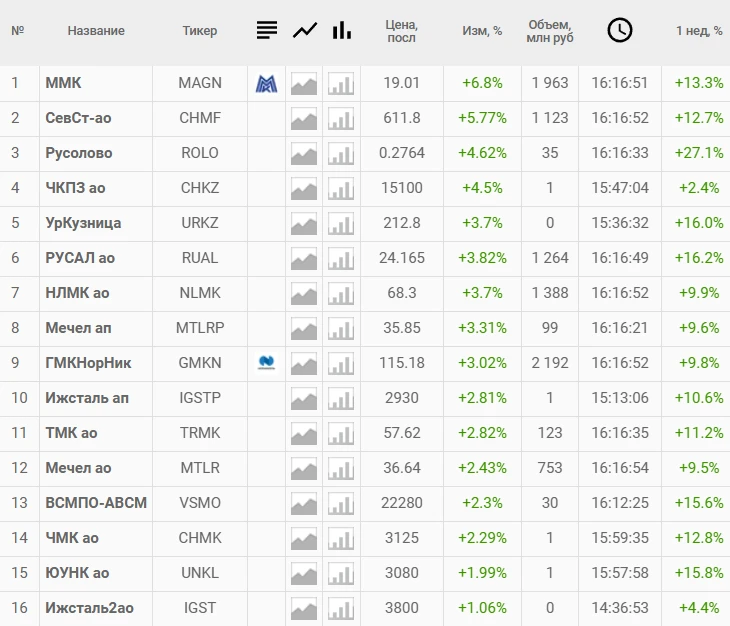
Task: Open the bar chart icon for УрКузница
Action: coord(341,223)
